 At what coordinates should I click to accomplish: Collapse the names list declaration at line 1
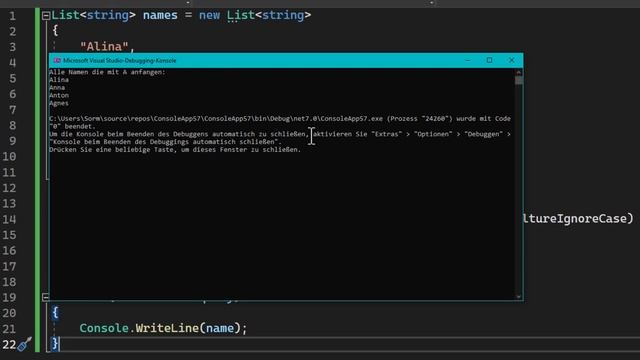46,16
